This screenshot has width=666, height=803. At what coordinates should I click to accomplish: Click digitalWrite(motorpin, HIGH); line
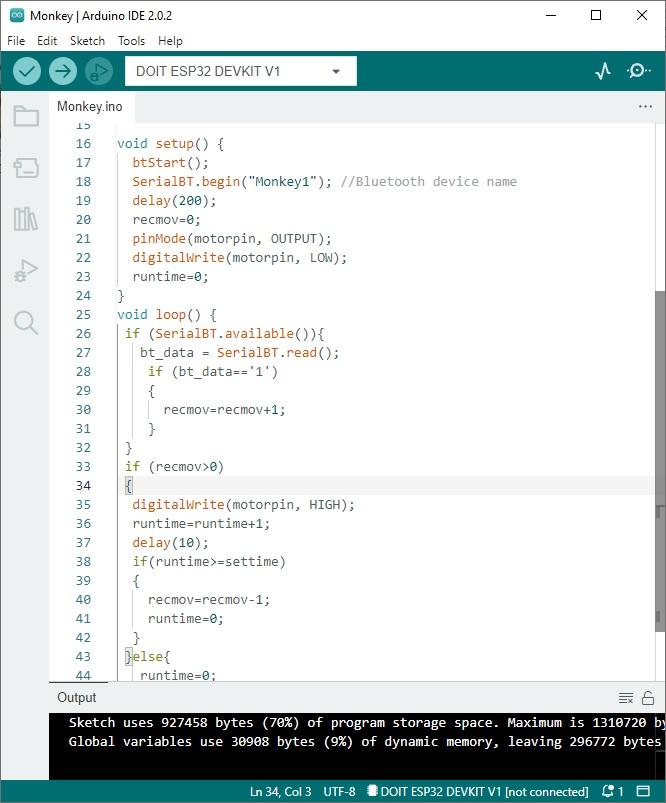point(243,505)
